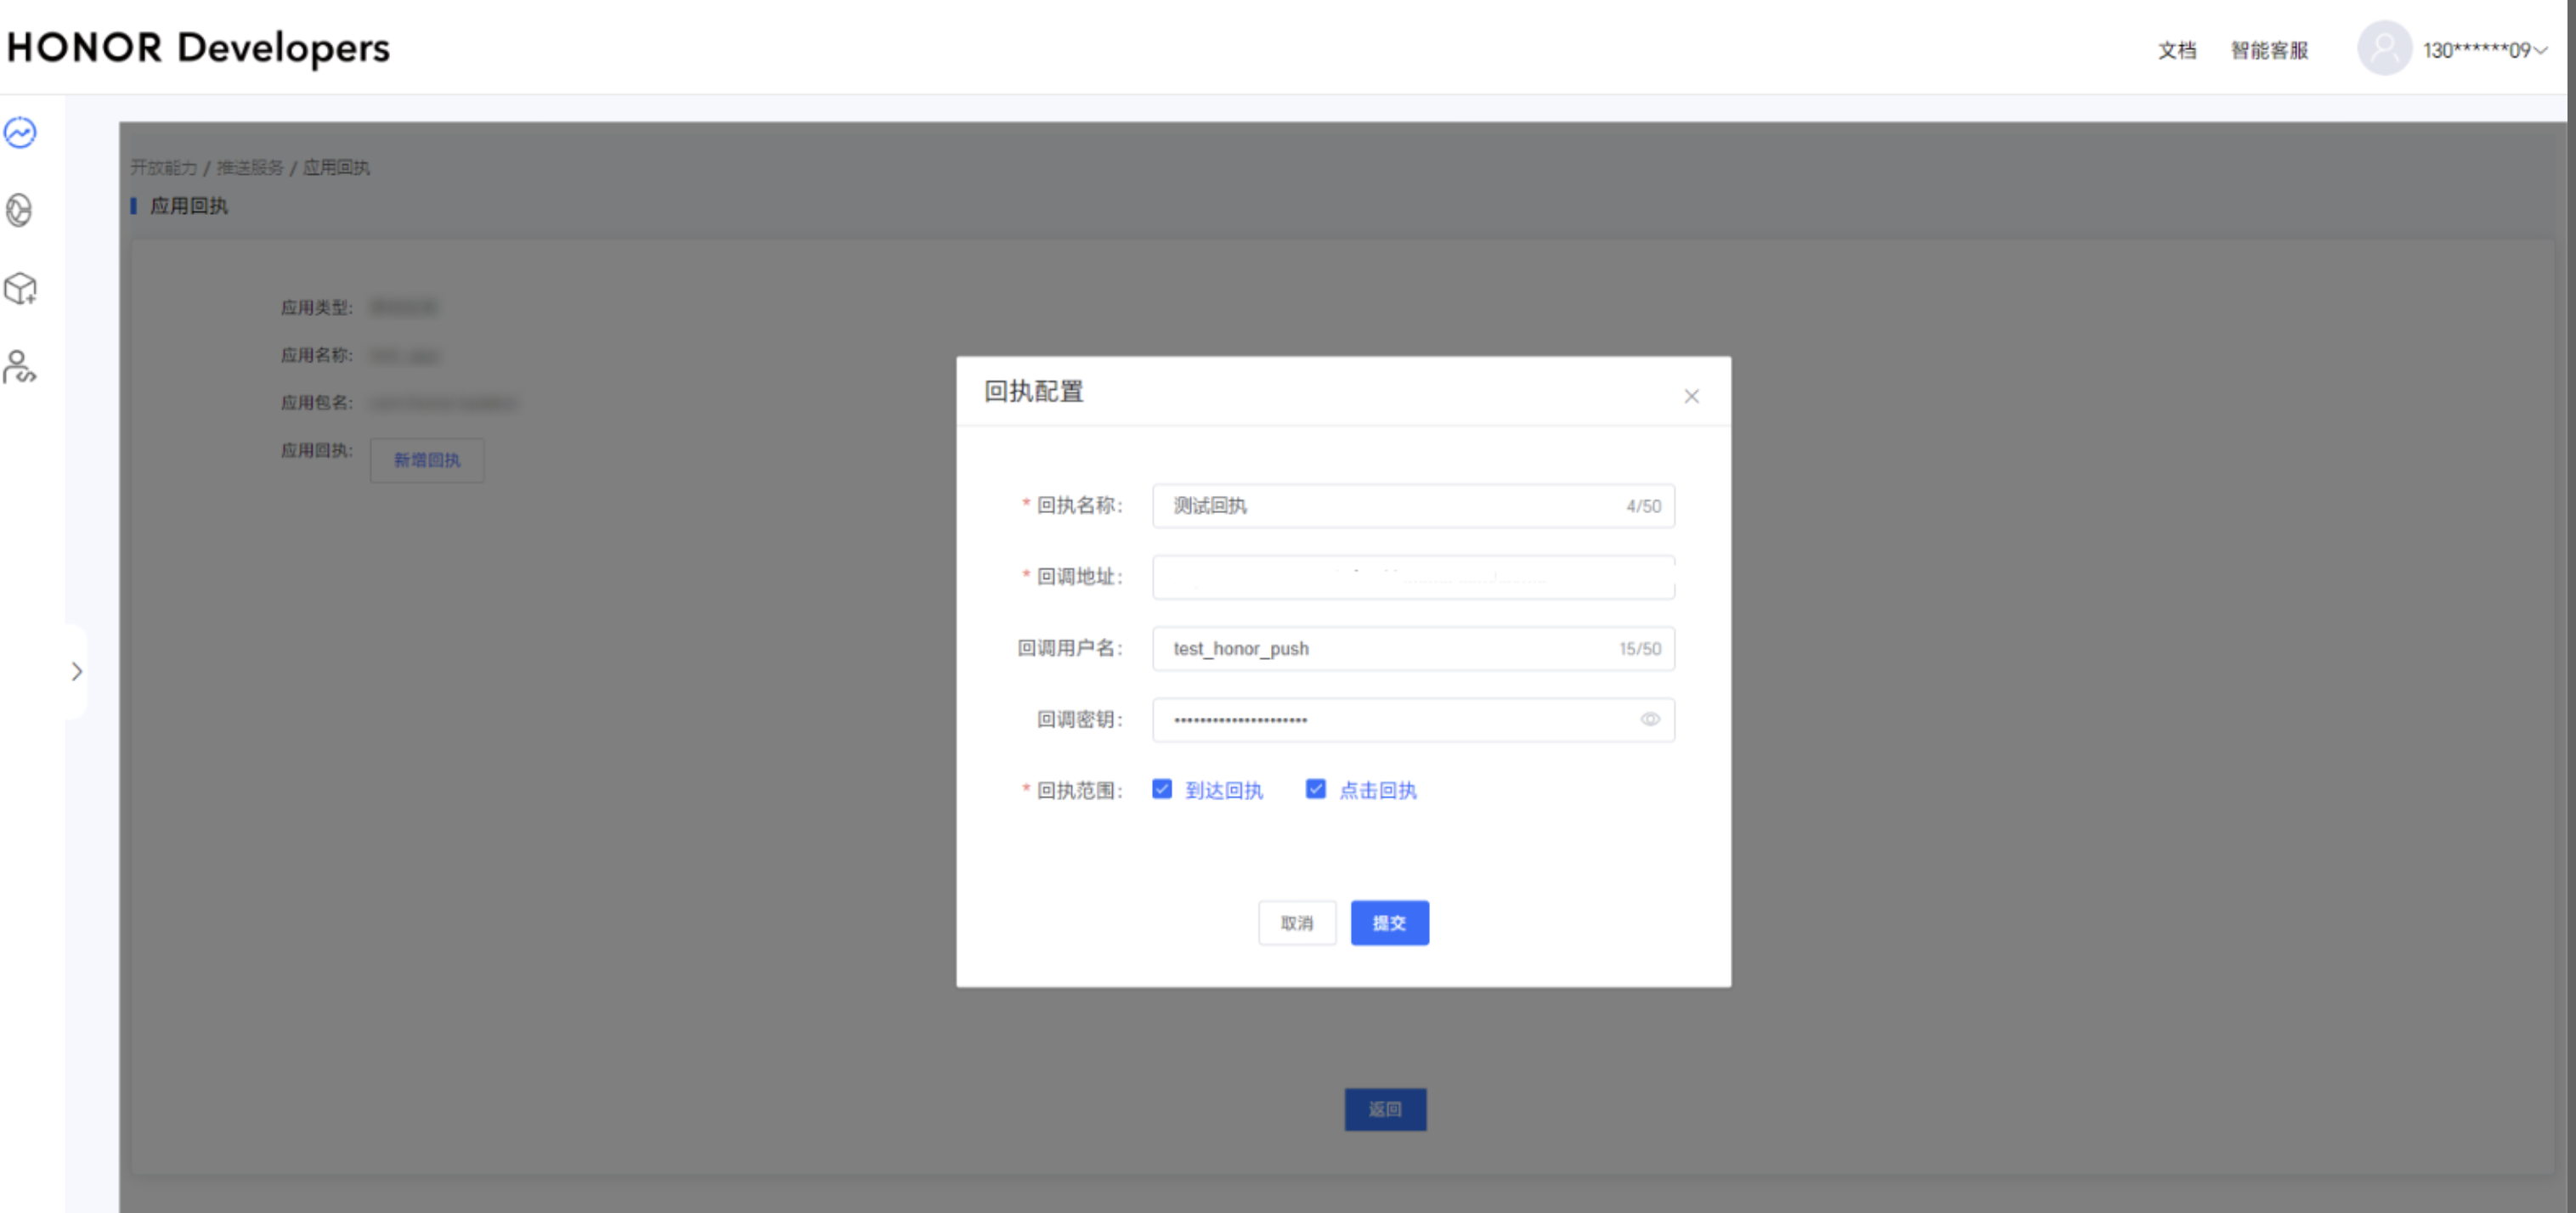Uncheck the 点击回执 checkbox
Viewport: 2576px width, 1213px height.
(1315, 789)
